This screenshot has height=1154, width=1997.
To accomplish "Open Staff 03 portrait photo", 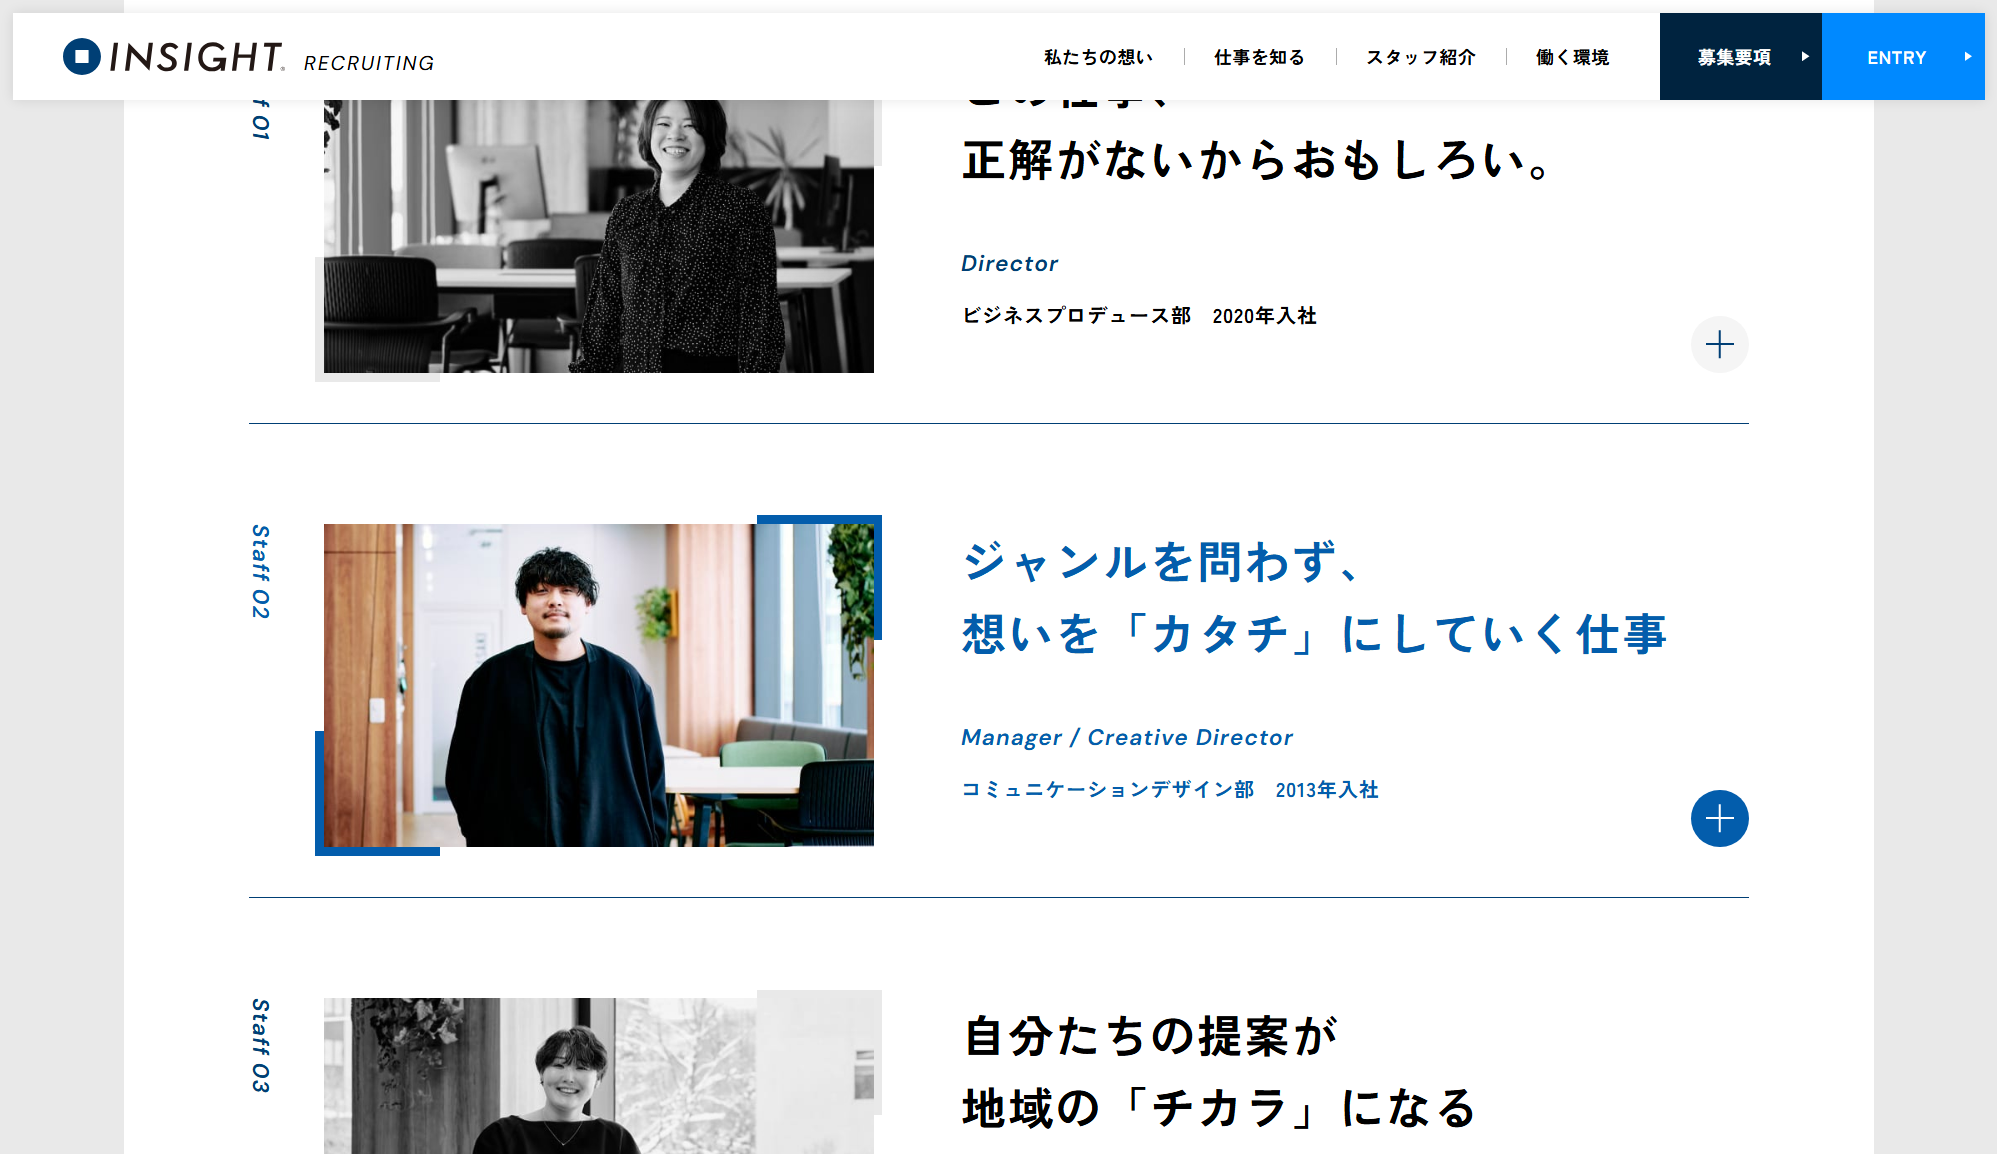I will pyautogui.click(x=598, y=1076).
